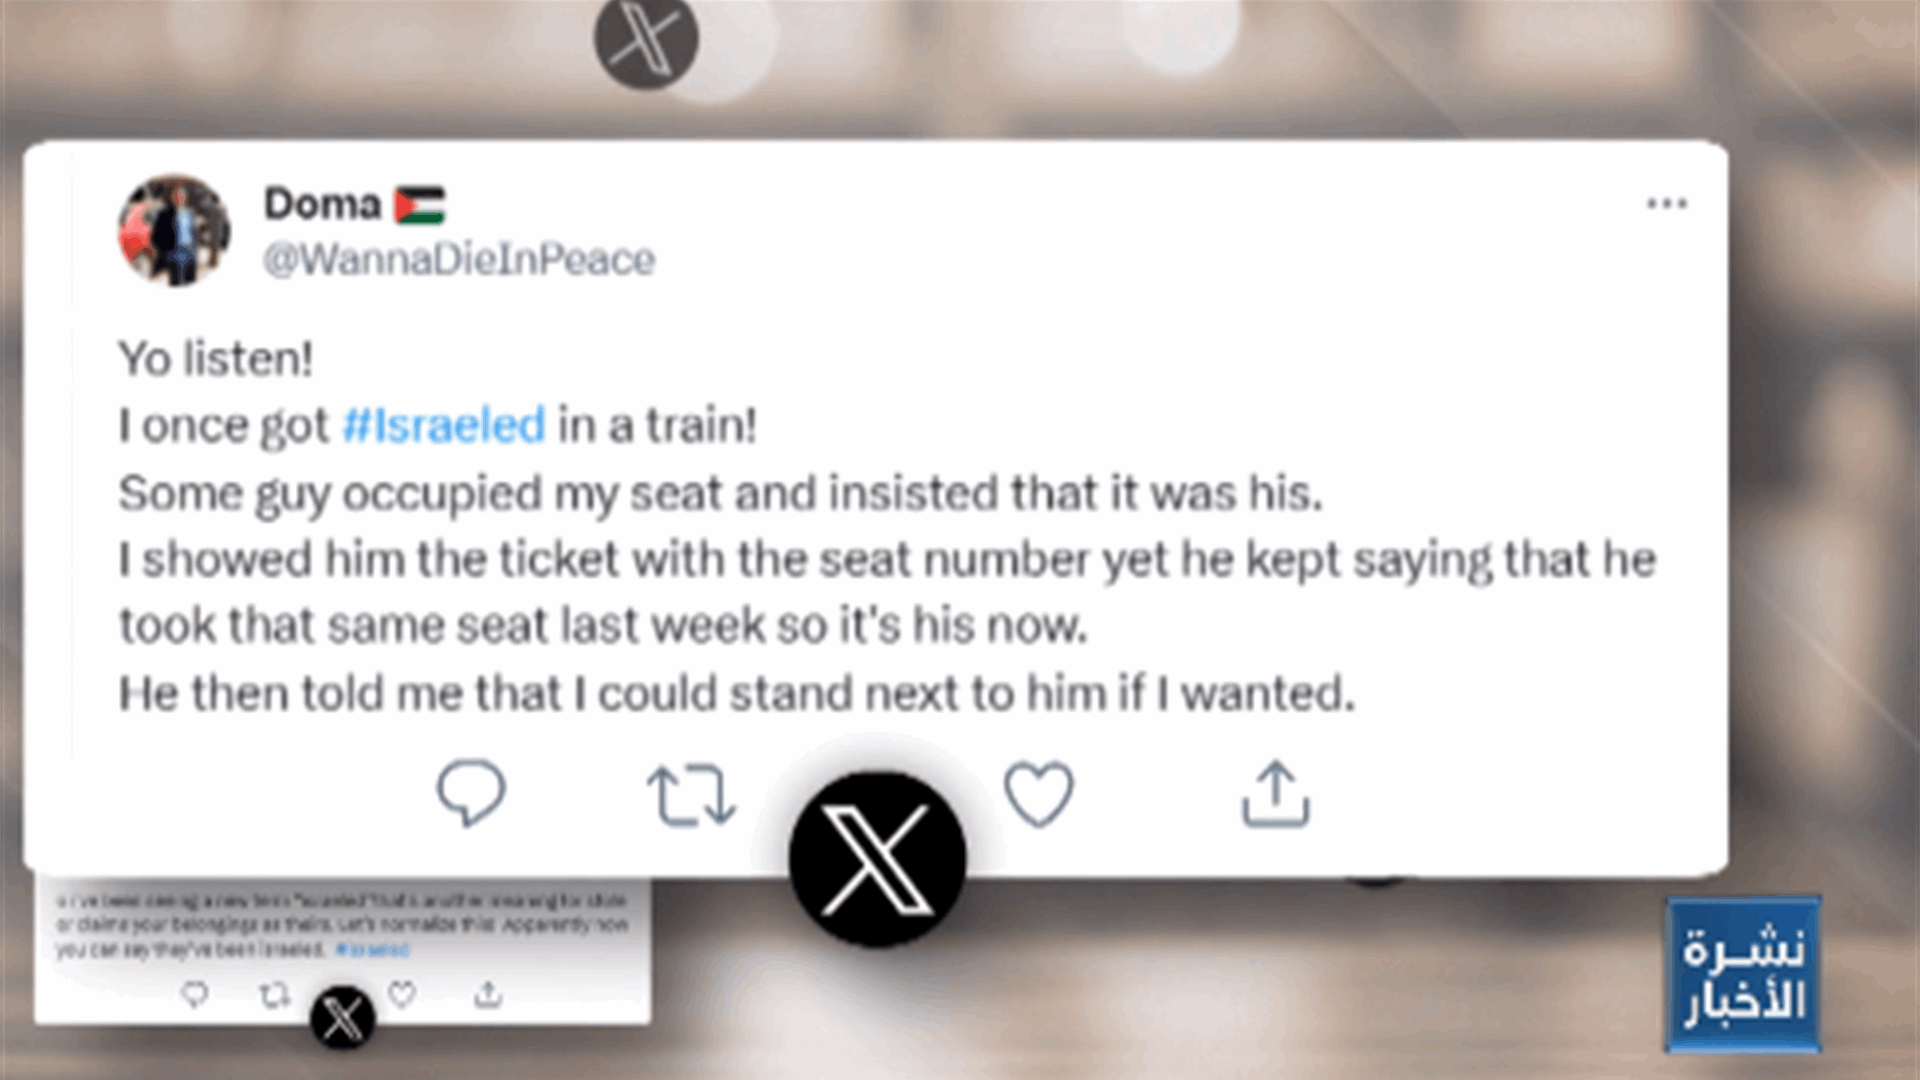Image resolution: width=1920 pixels, height=1080 pixels.
Task: Retweet the Doma train seat tweet
Action: [691, 795]
